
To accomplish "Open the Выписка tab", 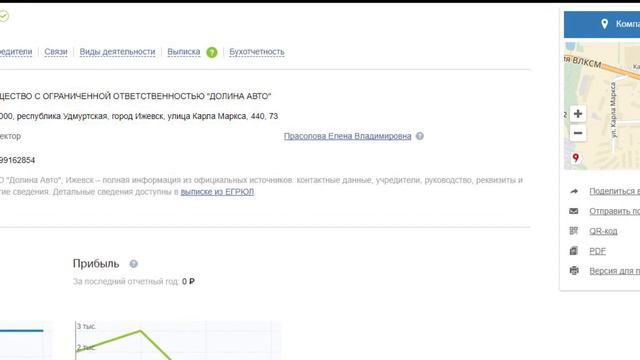I will click(184, 52).
